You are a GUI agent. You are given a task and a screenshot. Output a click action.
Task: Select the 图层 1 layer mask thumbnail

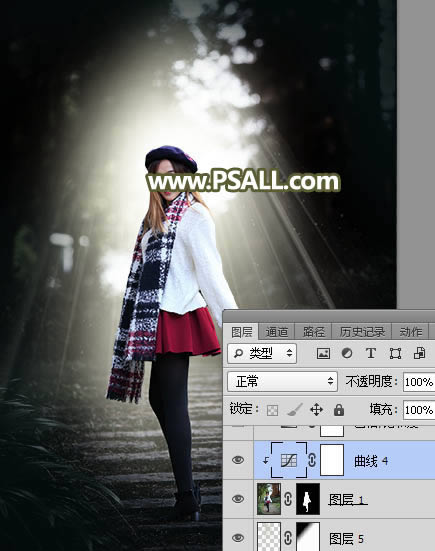click(x=308, y=499)
